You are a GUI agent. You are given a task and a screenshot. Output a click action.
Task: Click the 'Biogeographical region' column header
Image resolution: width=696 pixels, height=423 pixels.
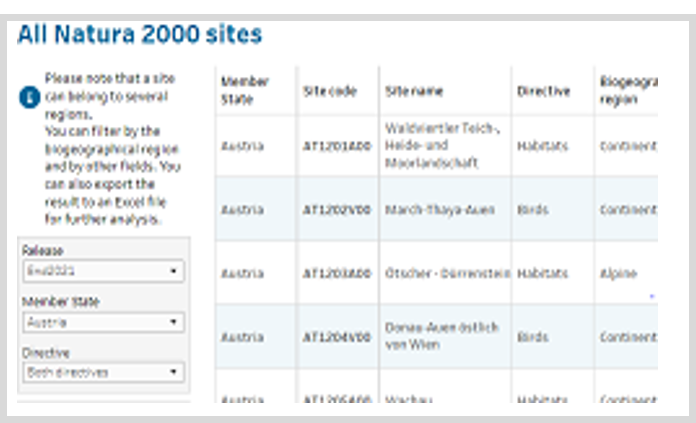coord(628,91)
